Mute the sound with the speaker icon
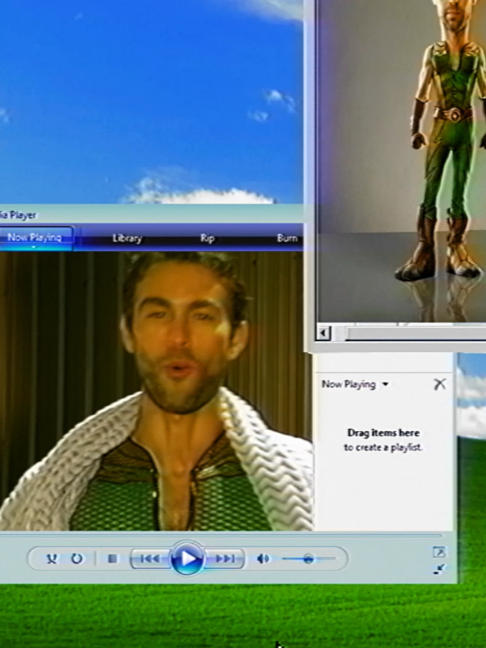486x648 pixels. point(263,559)
